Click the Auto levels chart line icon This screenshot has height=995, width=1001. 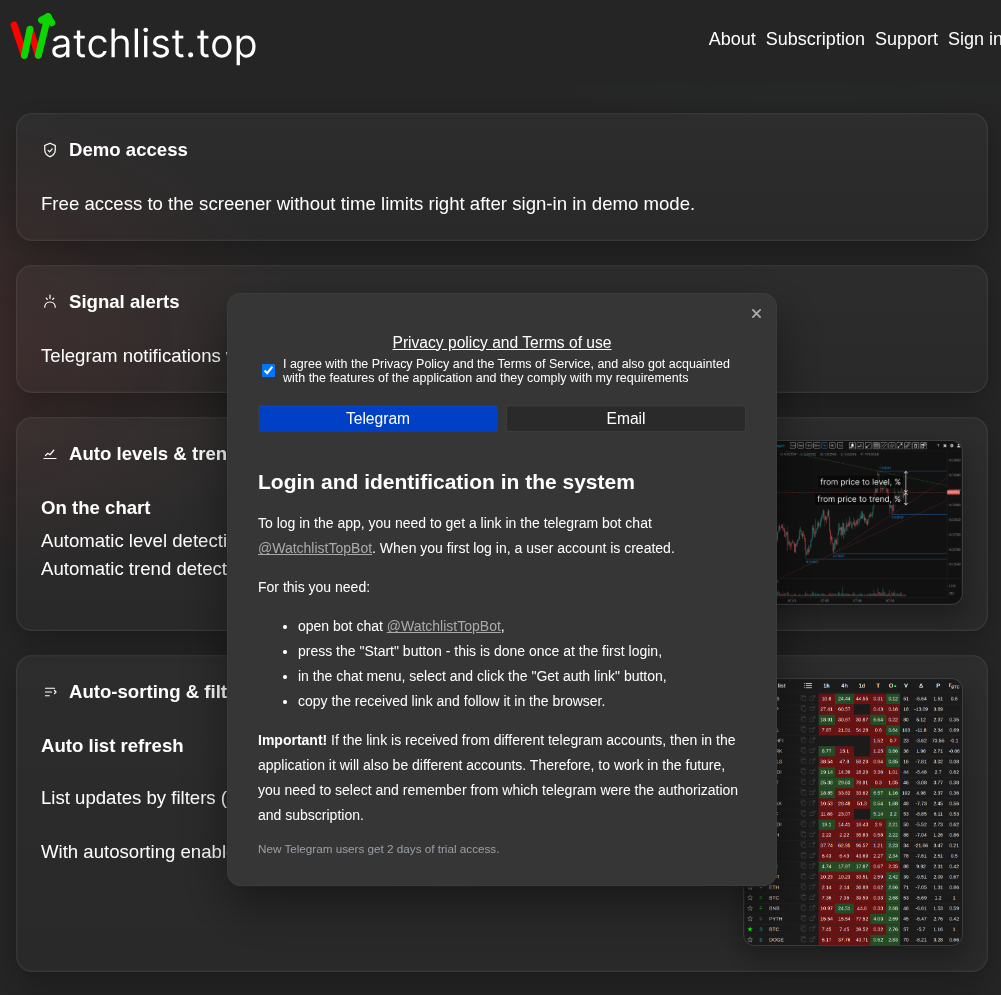[50, 454]
